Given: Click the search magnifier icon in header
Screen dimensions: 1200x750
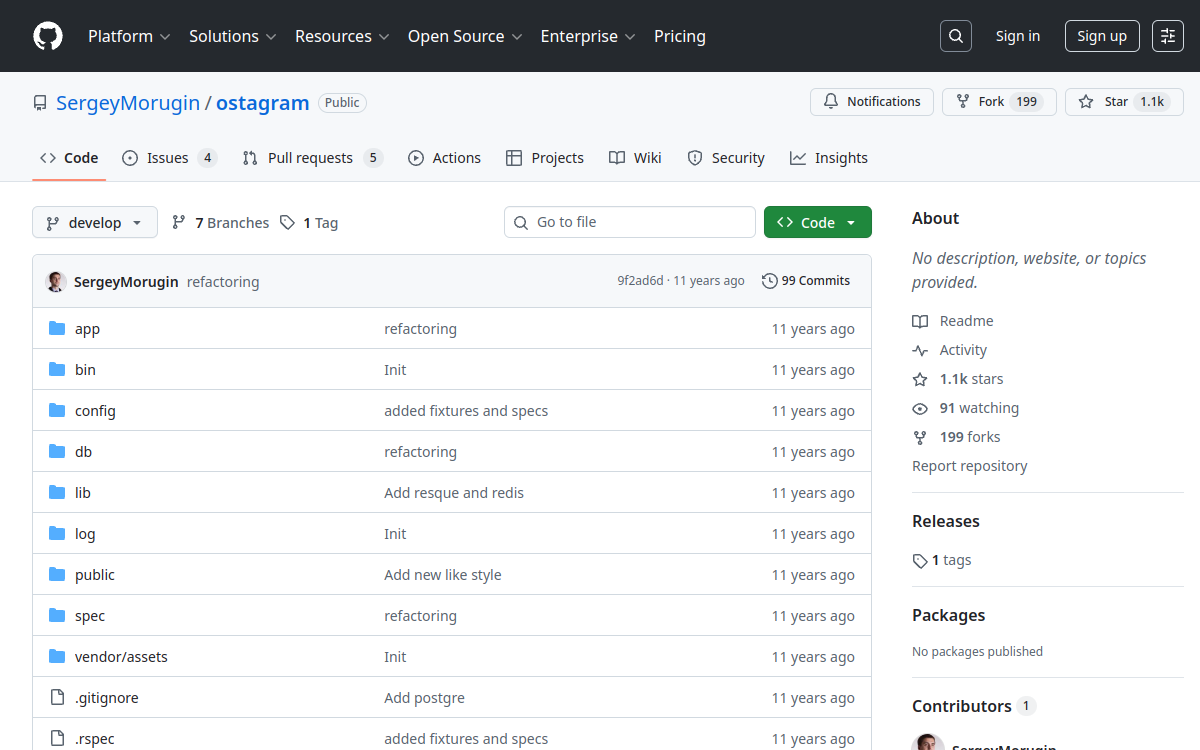Looking at the screenshot, I should coord(955,36).
